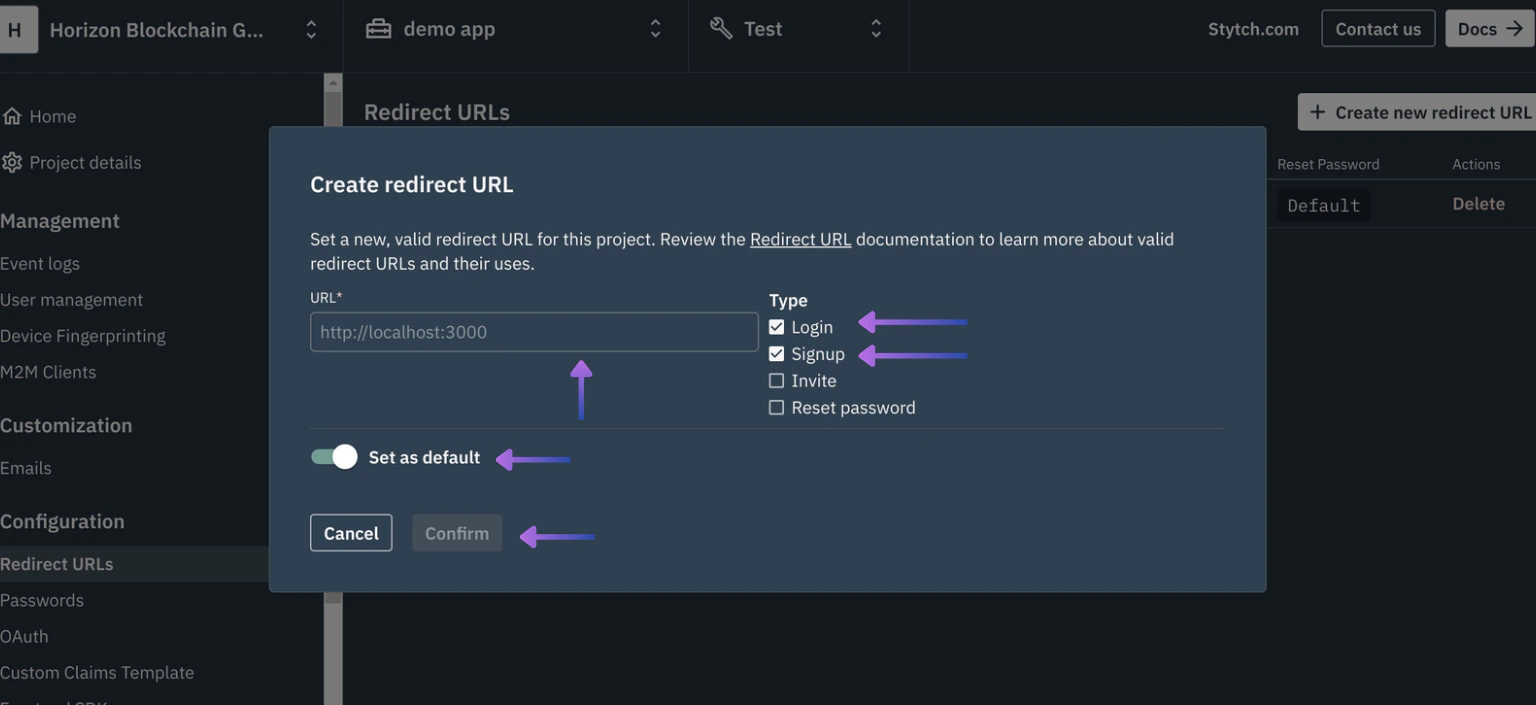Click the wrench icon next to Test
Viewport: 1536px width, 705px height.
(x=721, y=27)
